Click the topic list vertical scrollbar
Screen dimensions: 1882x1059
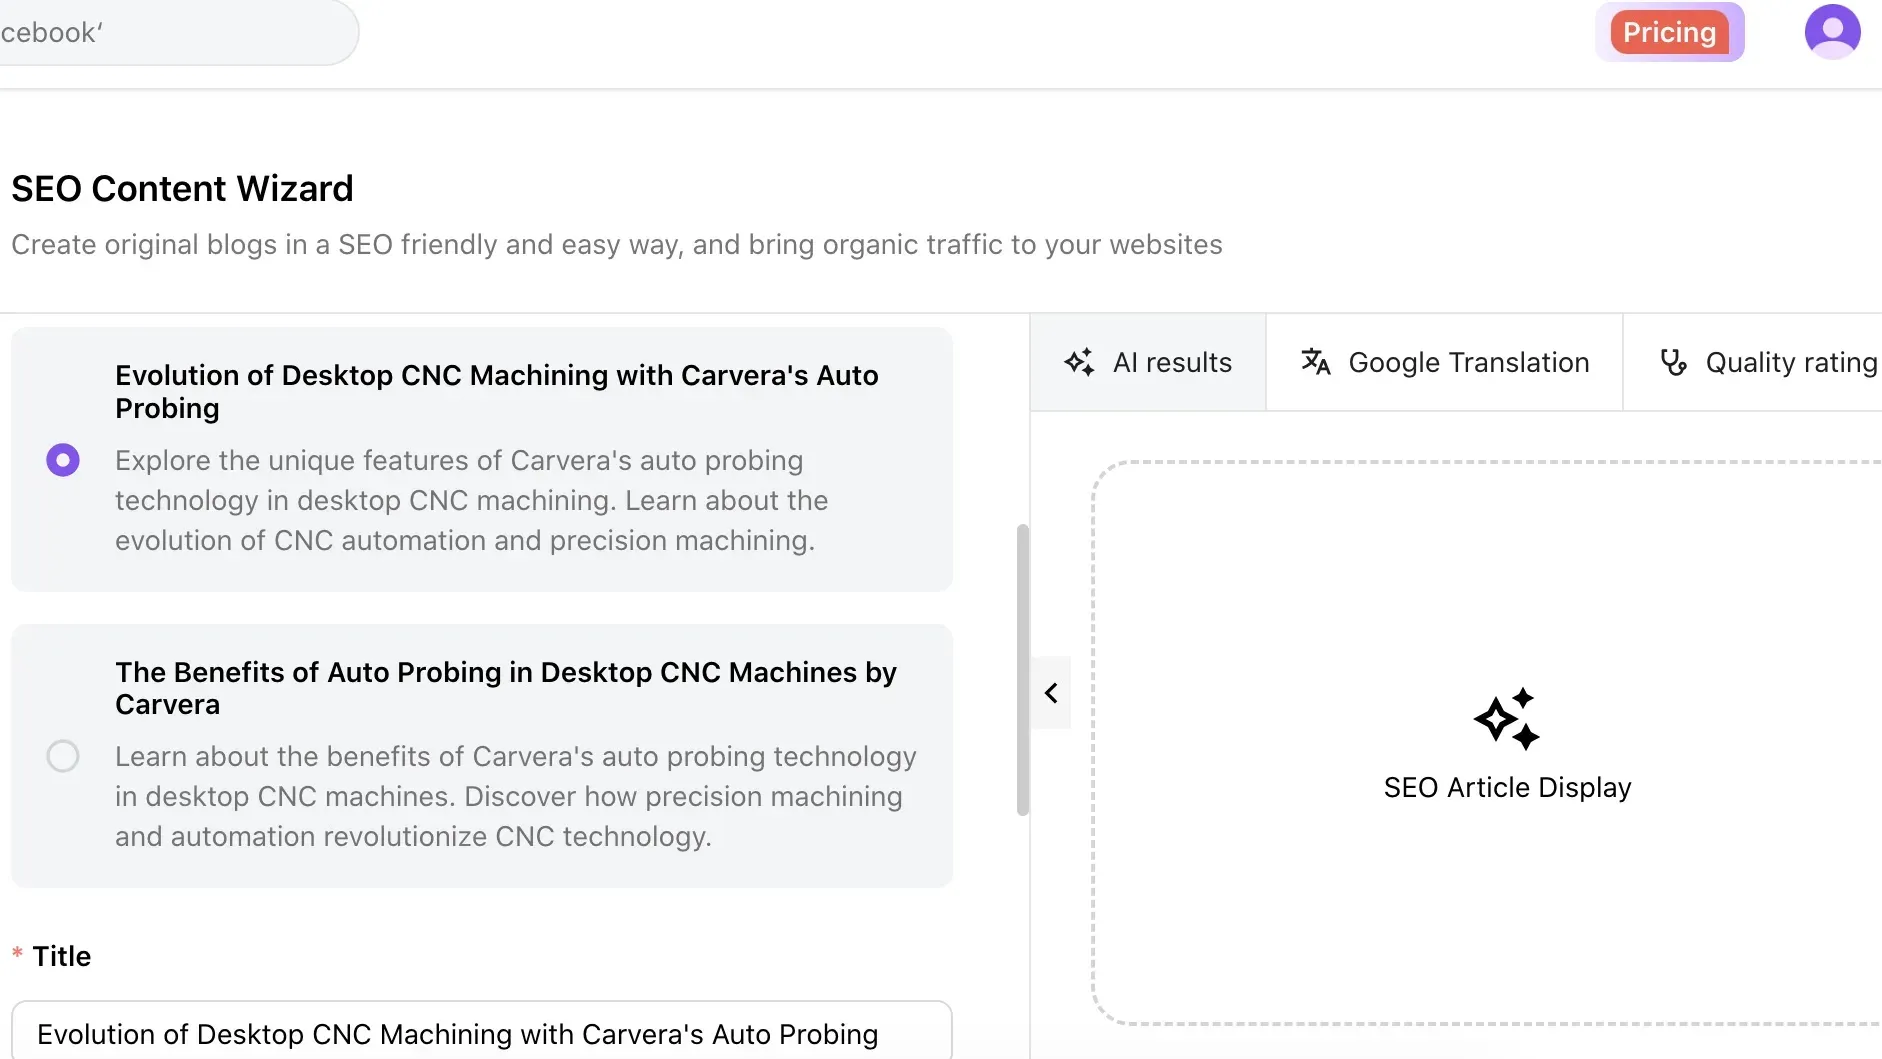click(x=1022, y=669)
